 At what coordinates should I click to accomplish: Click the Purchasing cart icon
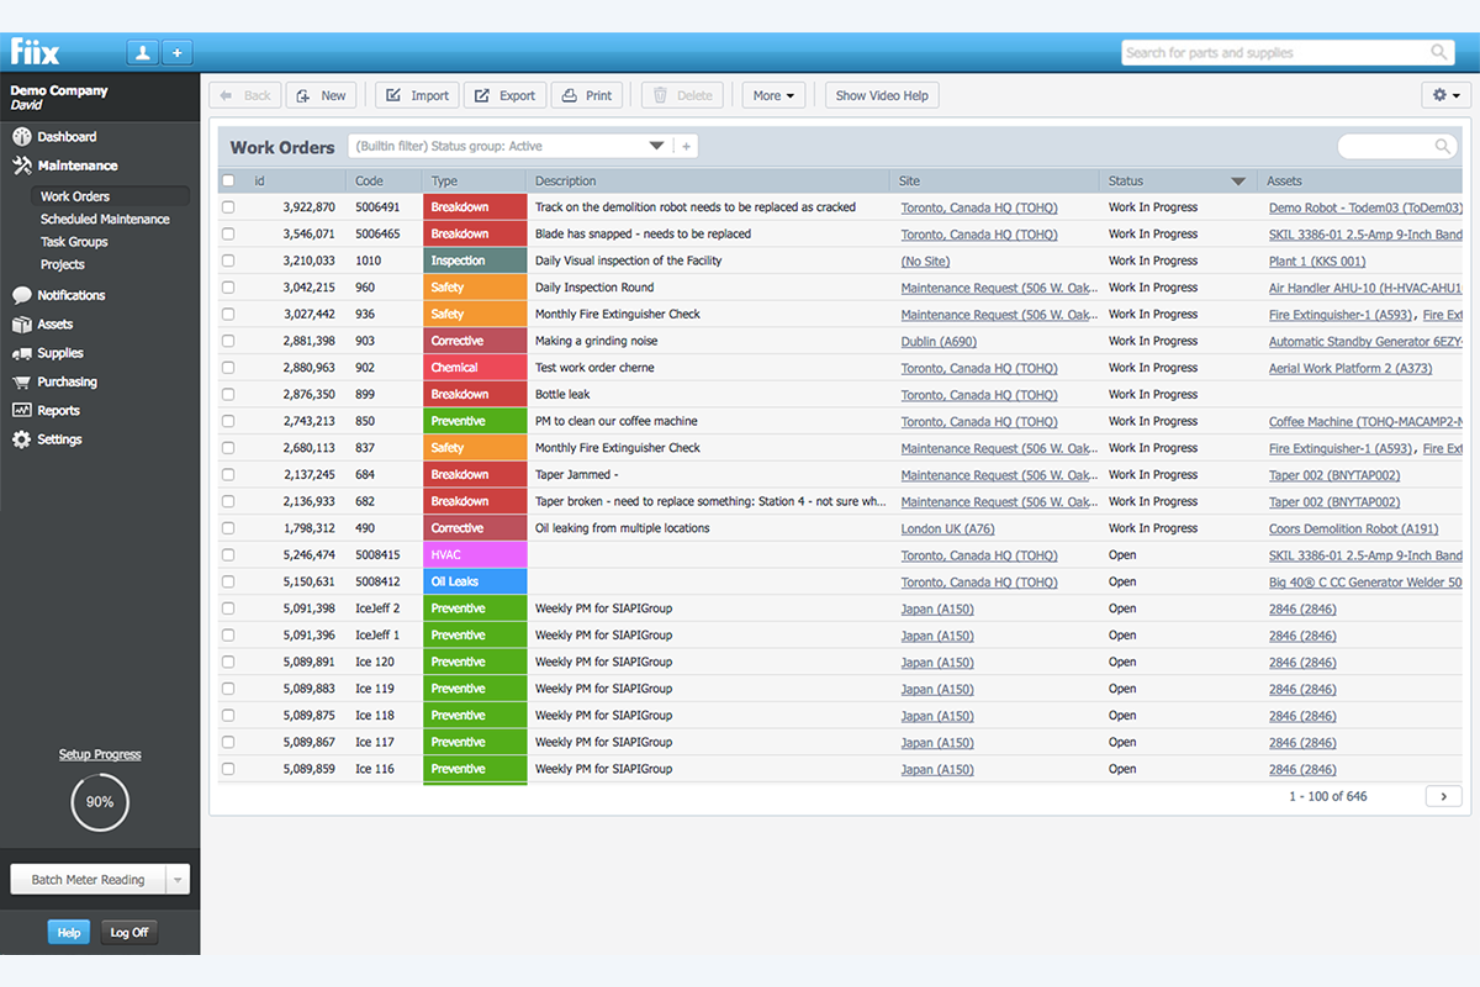click(21, 382)
